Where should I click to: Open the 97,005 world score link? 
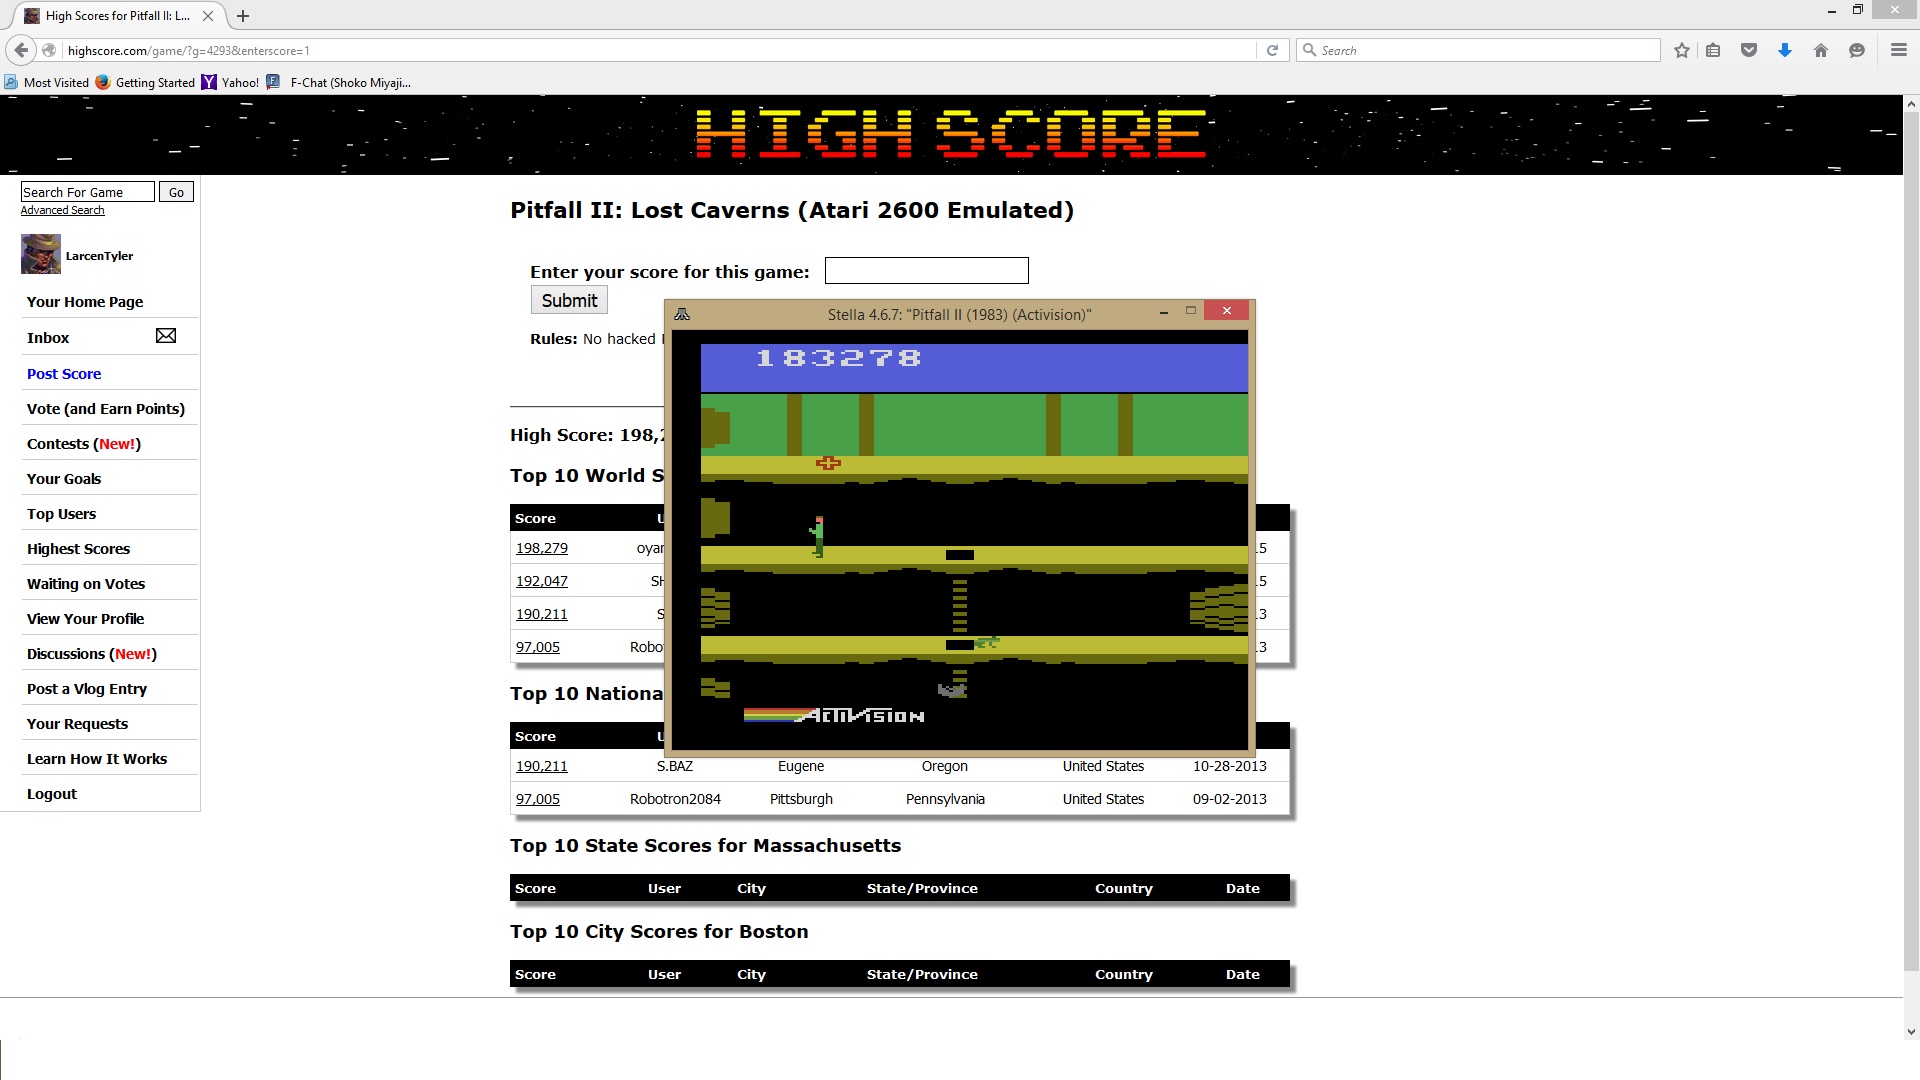tap(538, 647)
